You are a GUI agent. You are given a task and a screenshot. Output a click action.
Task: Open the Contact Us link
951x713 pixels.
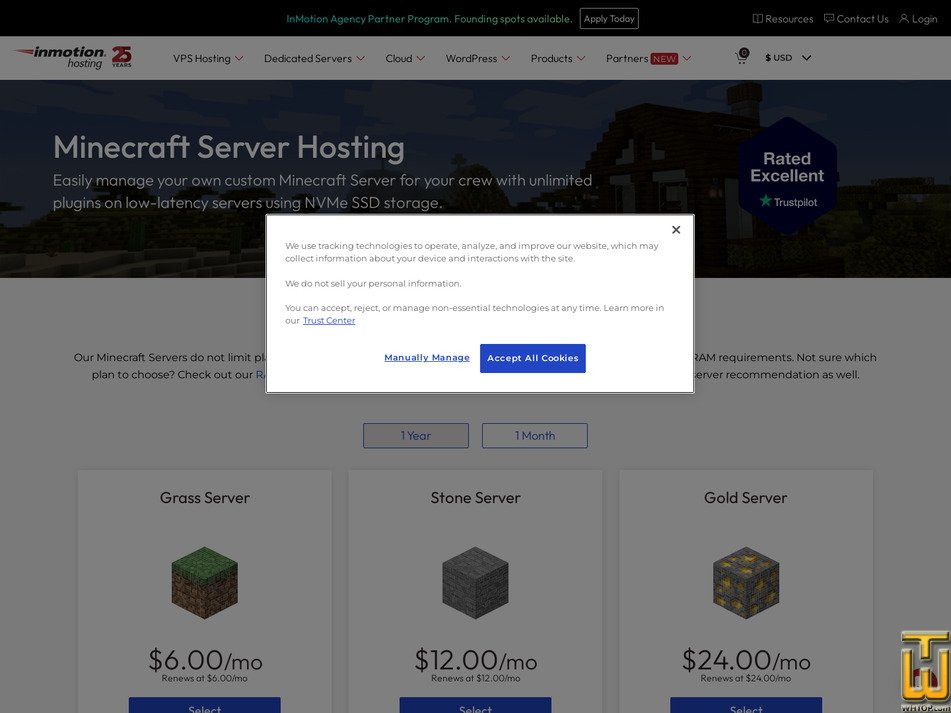point(856,19)
